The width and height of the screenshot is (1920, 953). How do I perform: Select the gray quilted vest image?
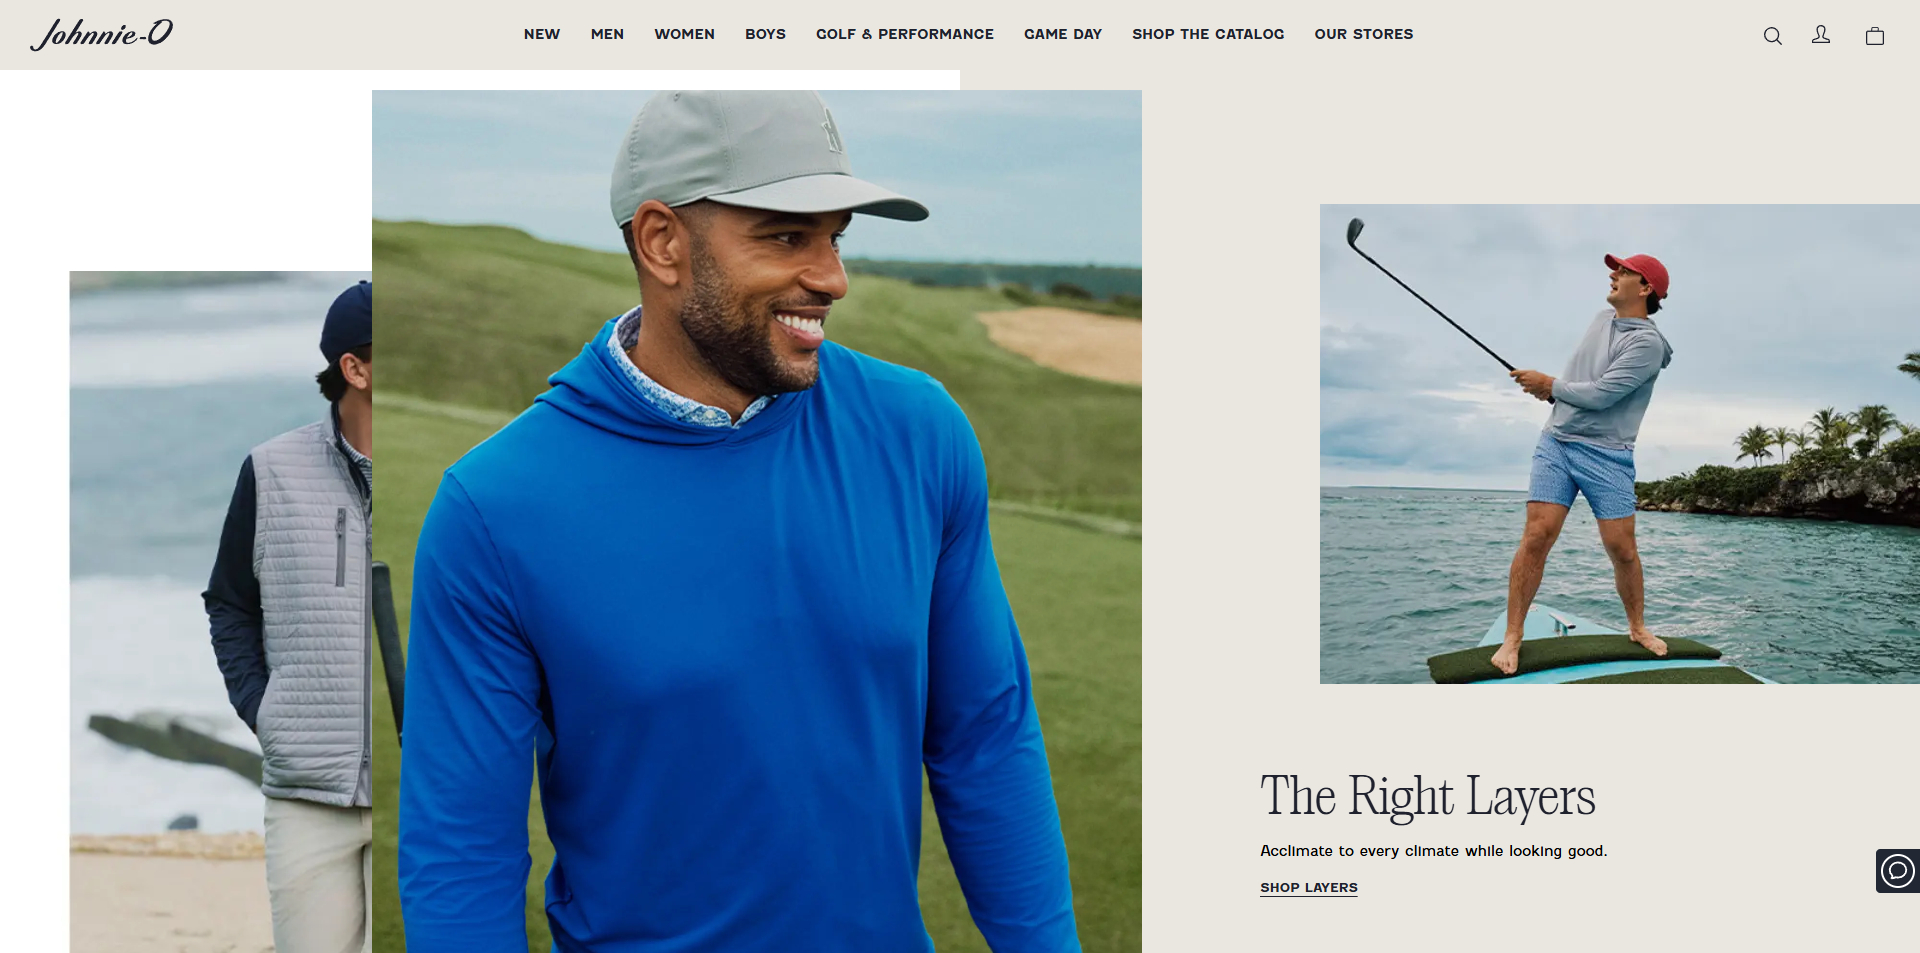(220, 612)
